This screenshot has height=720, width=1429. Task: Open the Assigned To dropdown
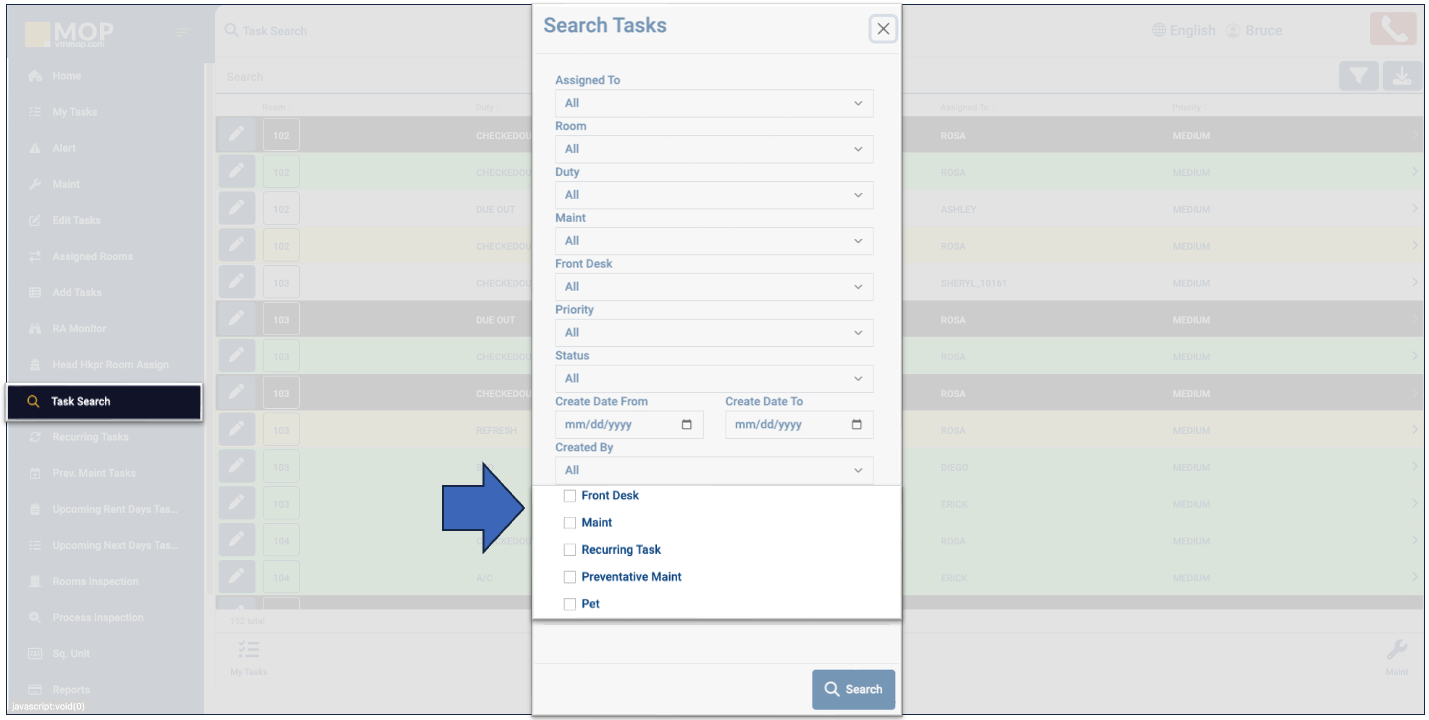714,103
